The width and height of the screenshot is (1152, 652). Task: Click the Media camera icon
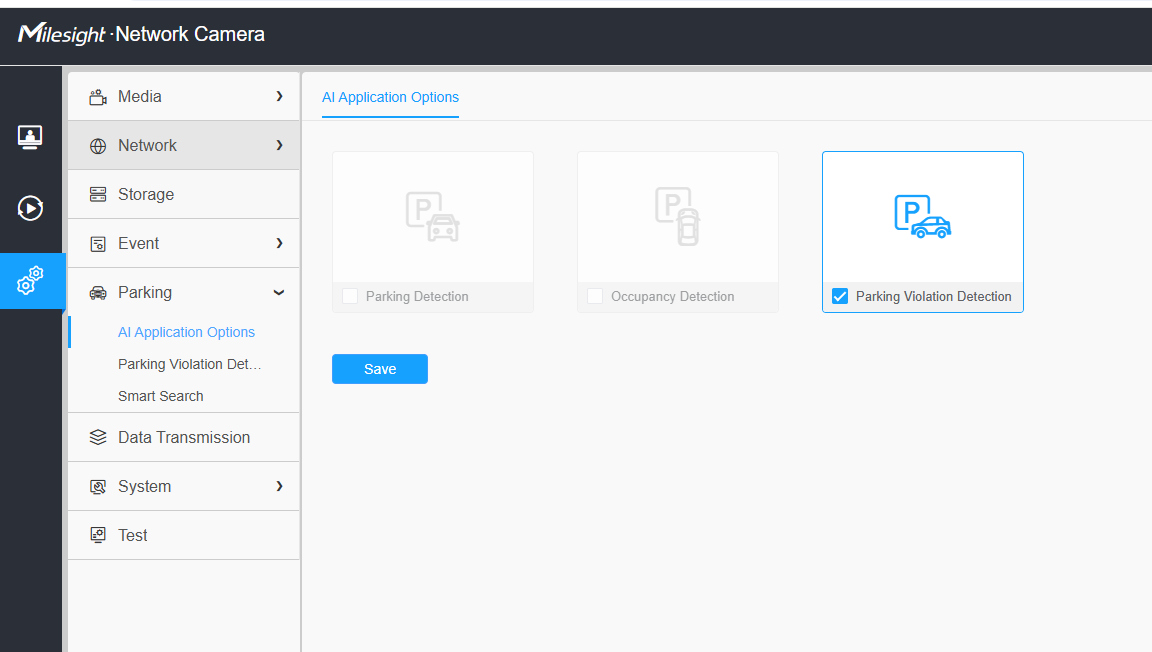pyautogui.click(x=98, y=97)
